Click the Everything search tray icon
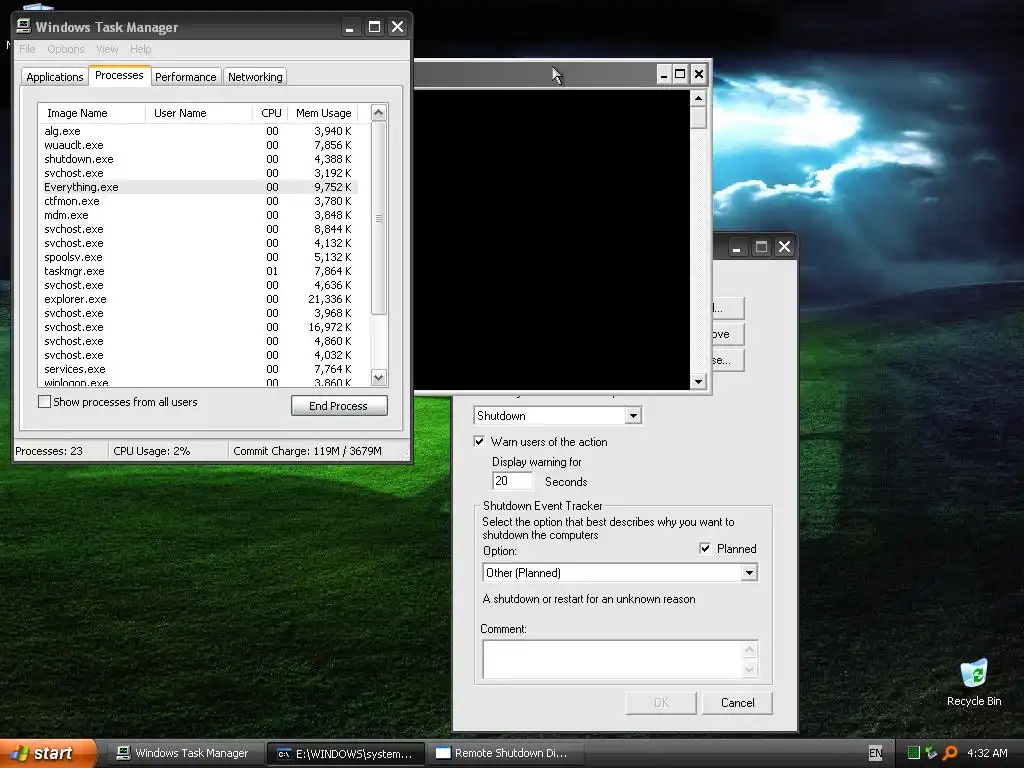 pyautogui.click(x=950, y=753)
